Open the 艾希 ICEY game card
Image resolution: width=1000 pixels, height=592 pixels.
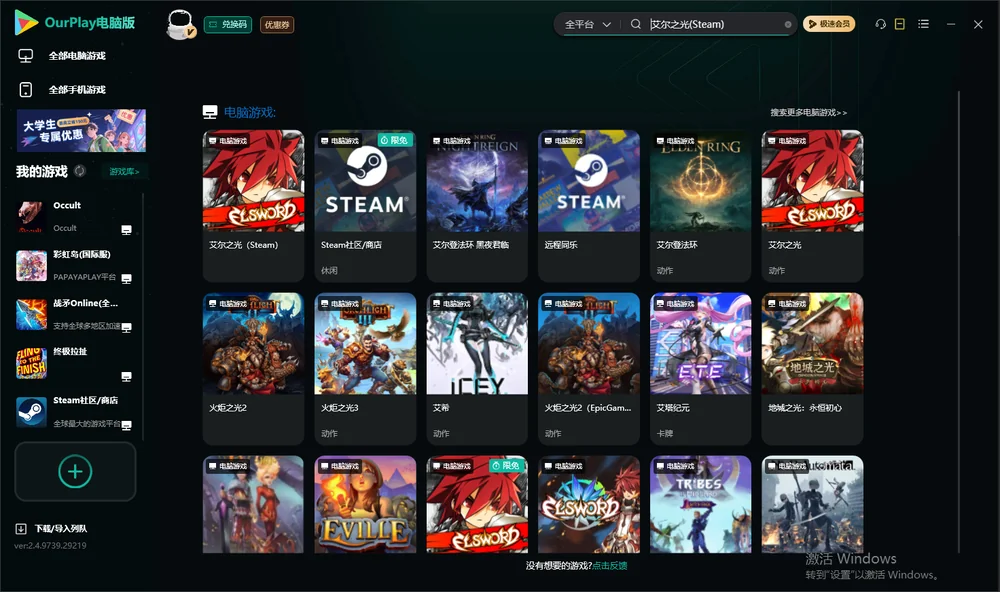coord(477,368)
